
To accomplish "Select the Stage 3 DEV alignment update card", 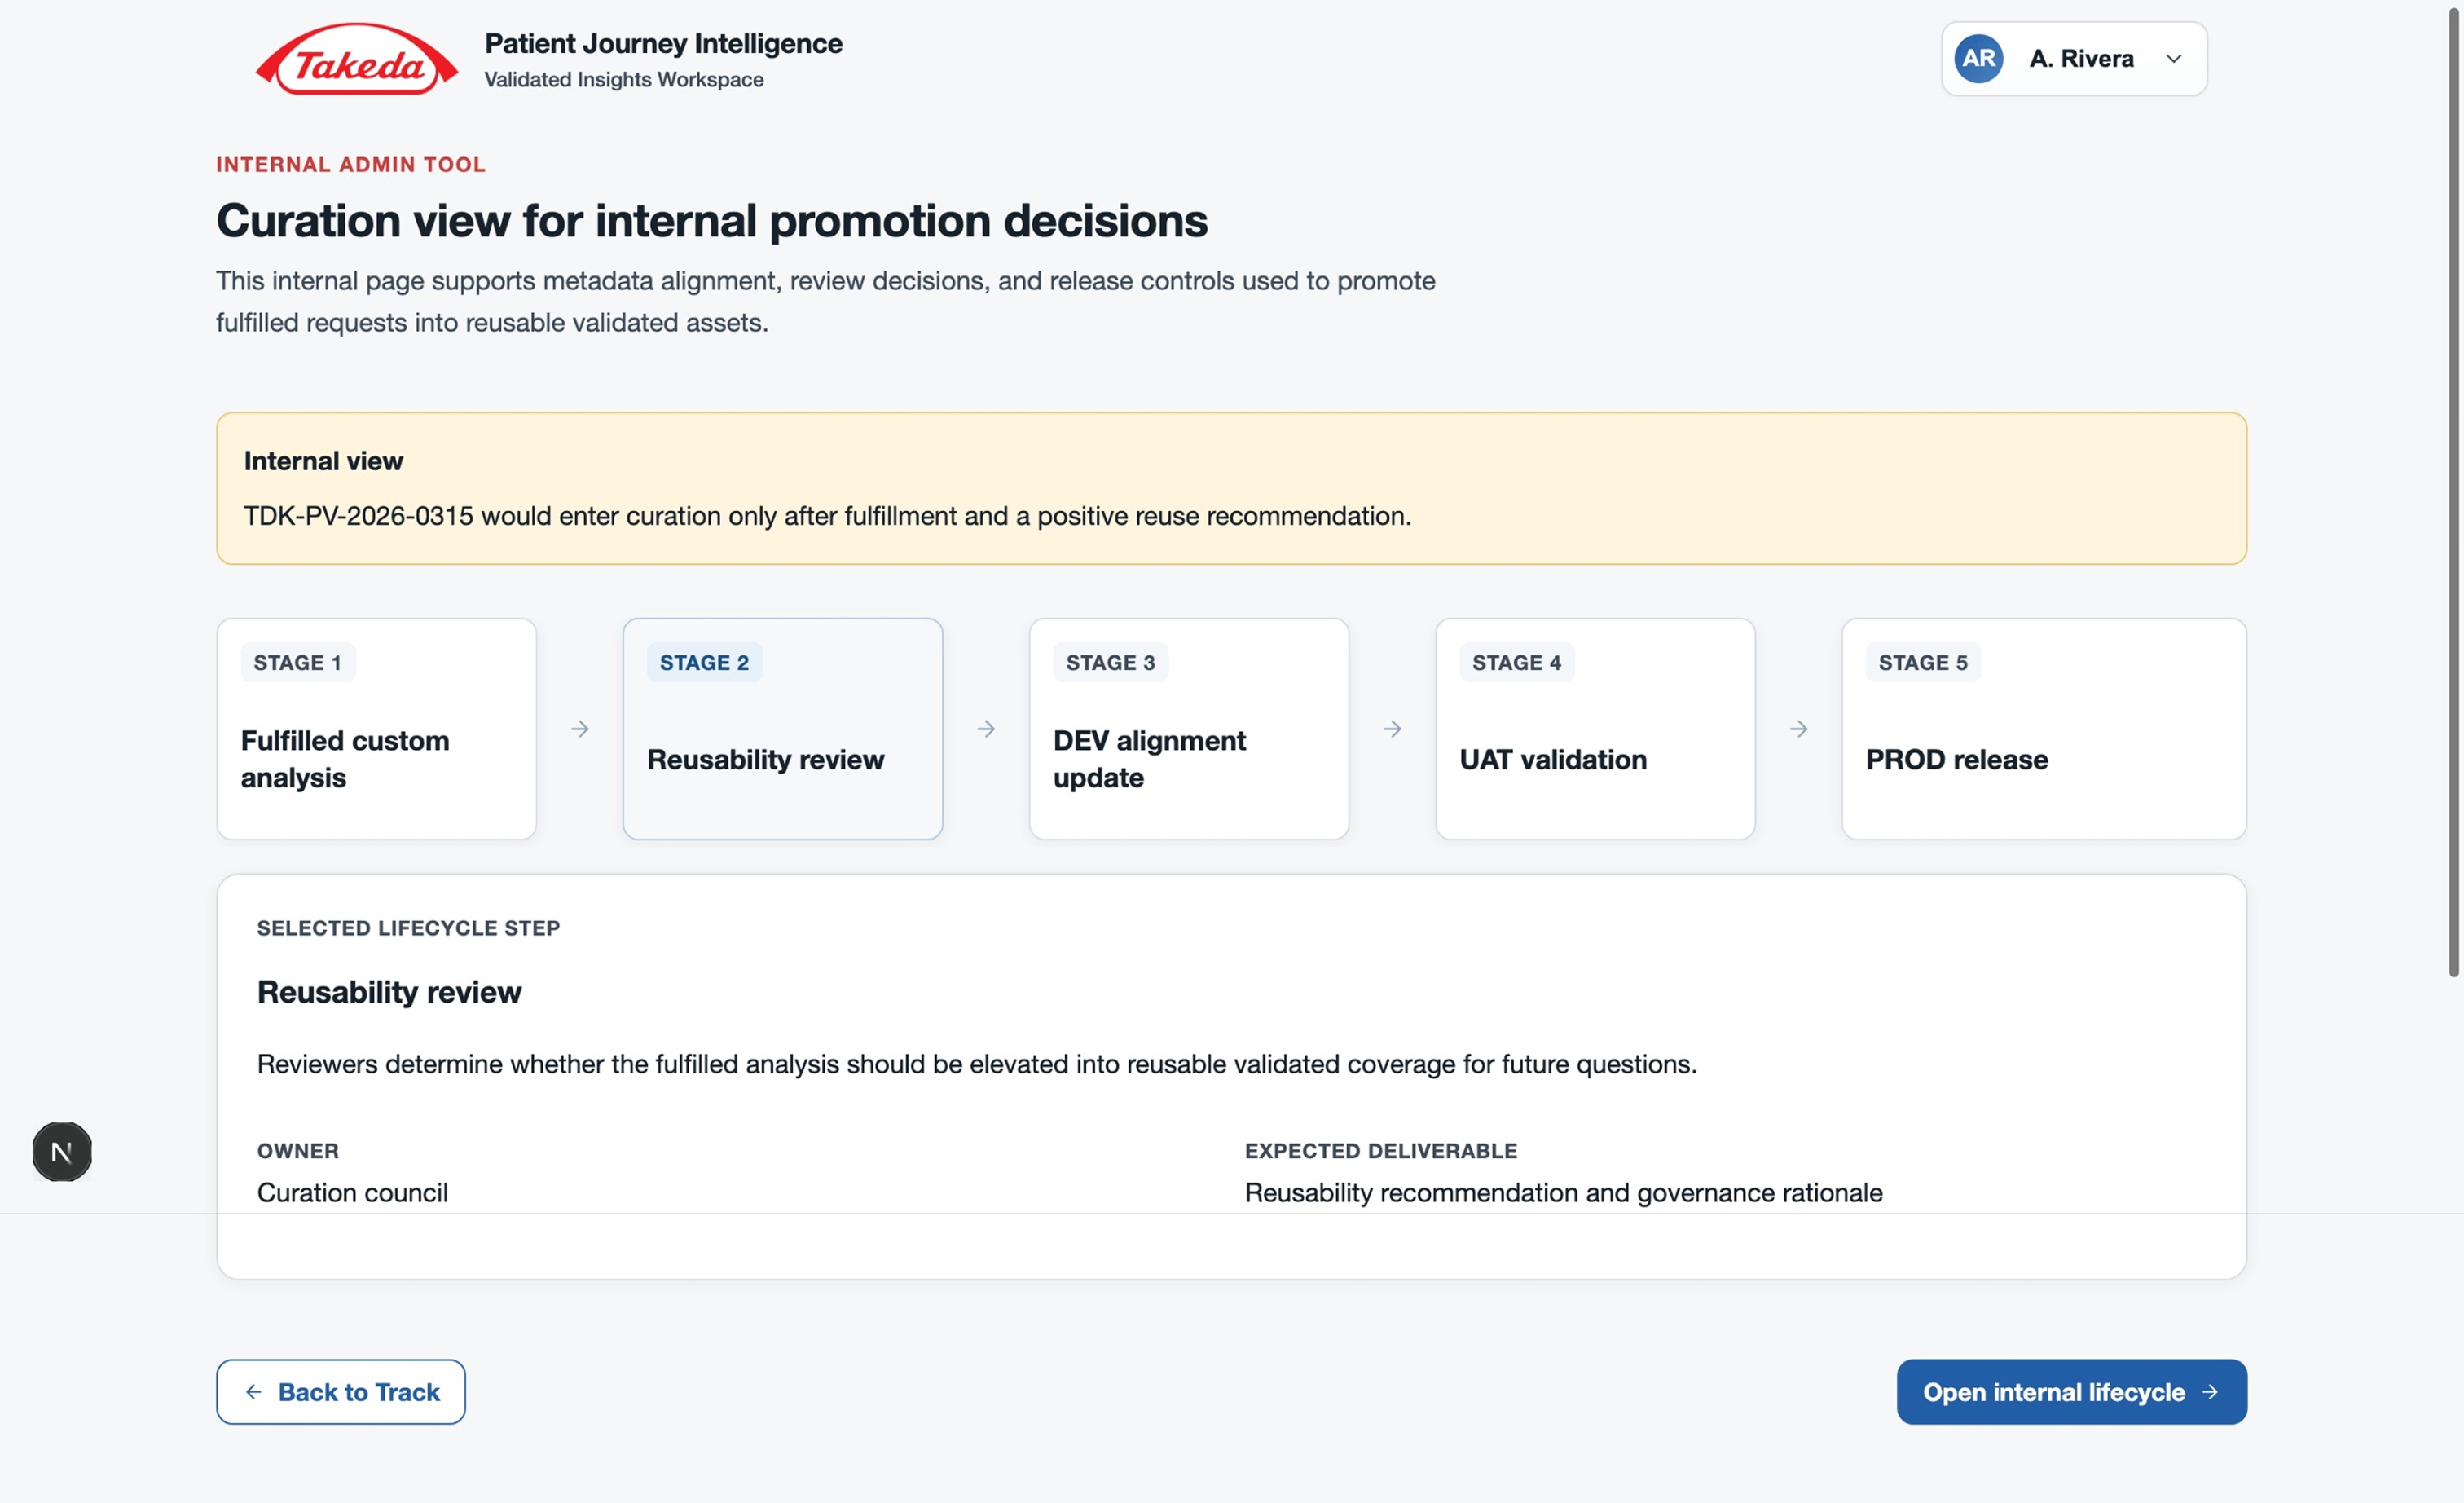I will [1189, 729].
